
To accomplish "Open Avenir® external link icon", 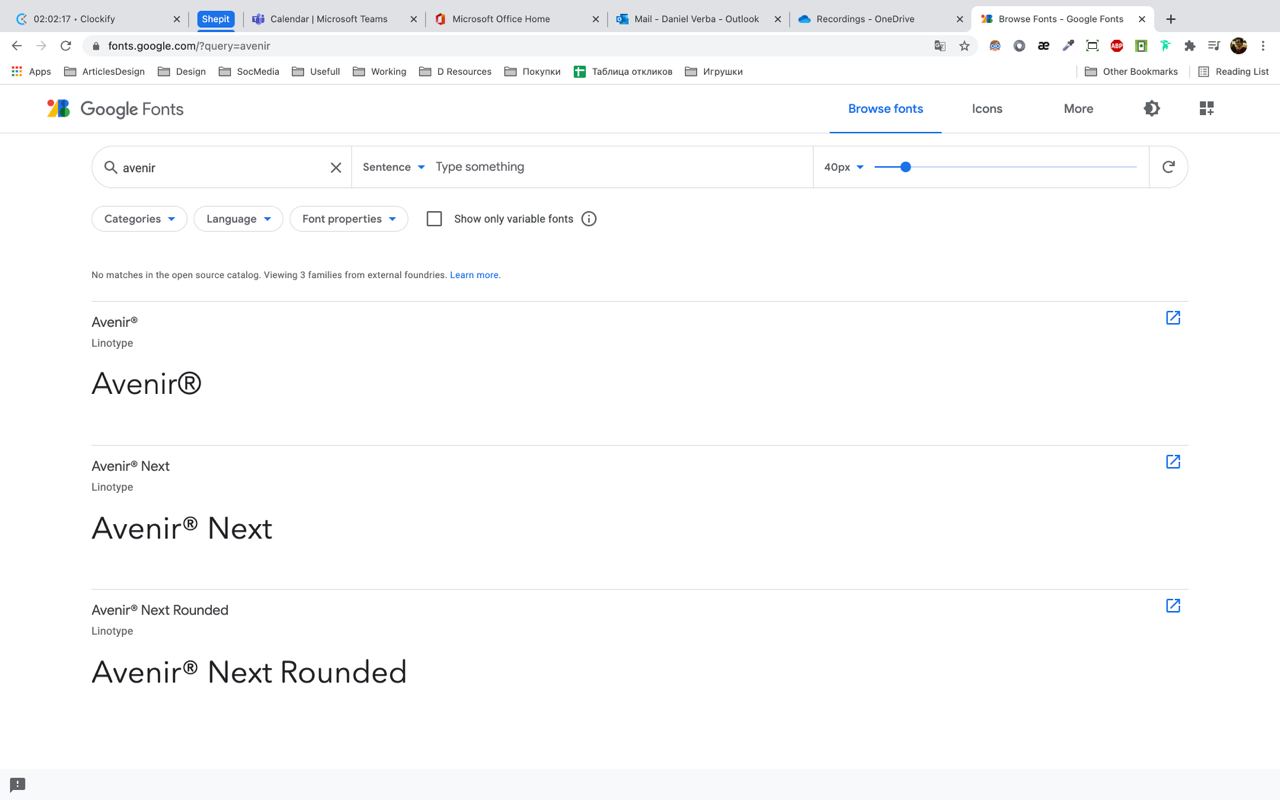I will coord(1173,318).
